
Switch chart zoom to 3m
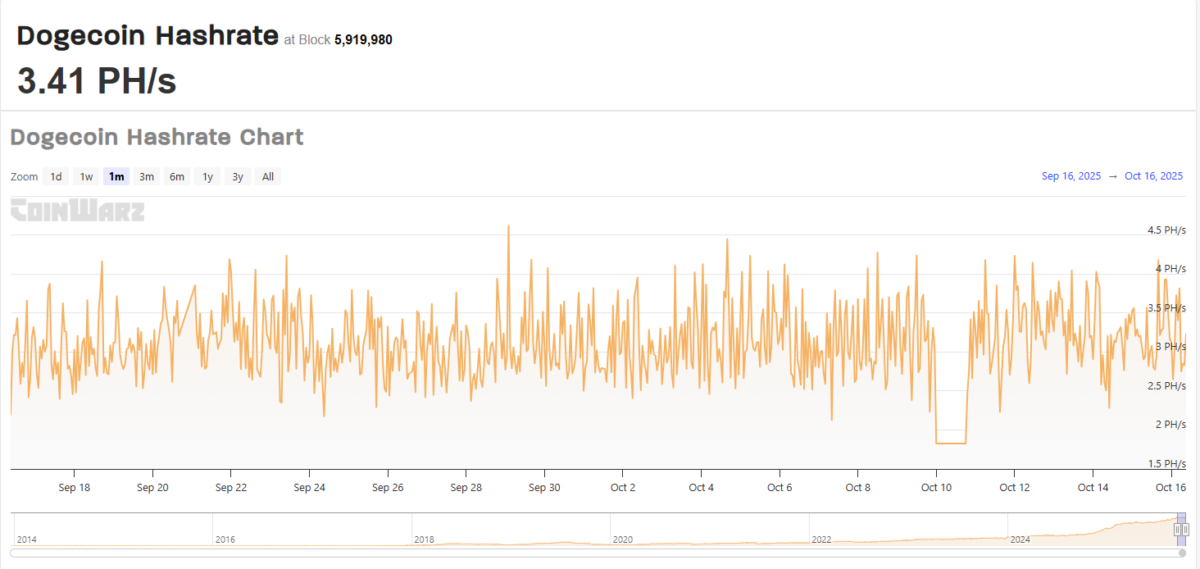pos(147,177)
